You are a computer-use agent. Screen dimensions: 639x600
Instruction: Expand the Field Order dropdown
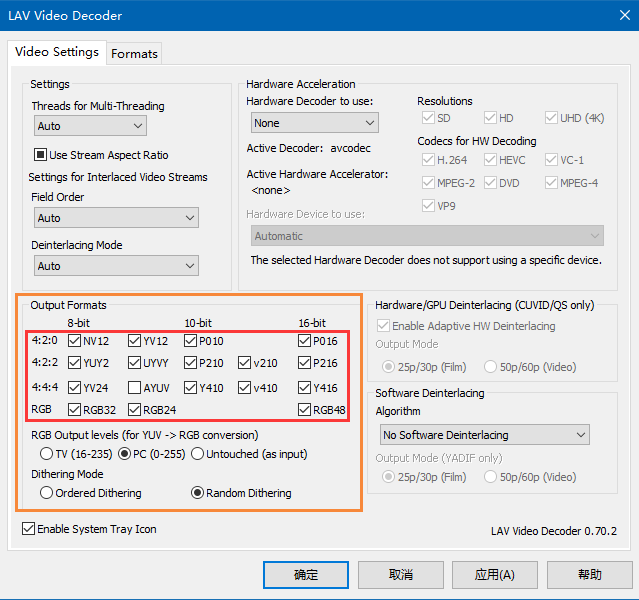[x=115, y=218]
